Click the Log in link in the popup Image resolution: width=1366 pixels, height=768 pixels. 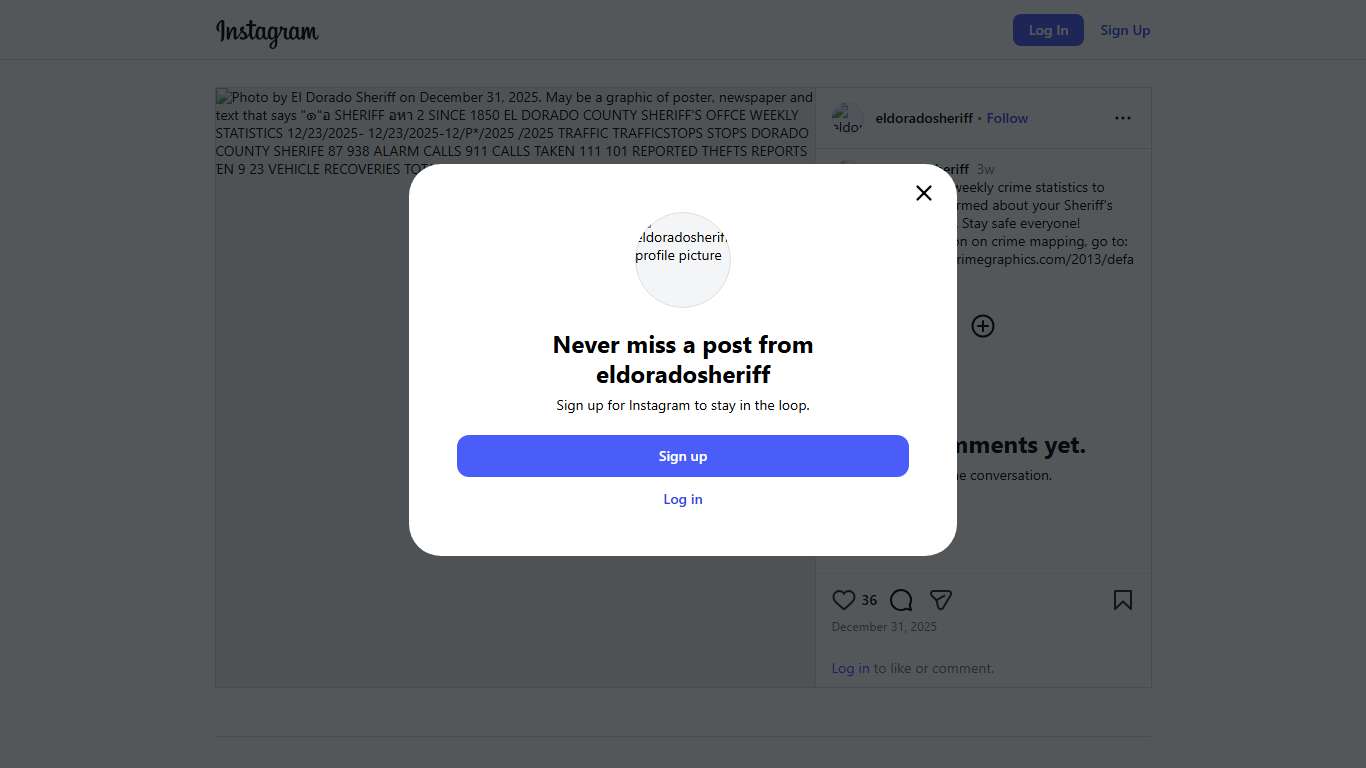click(683, 499)
